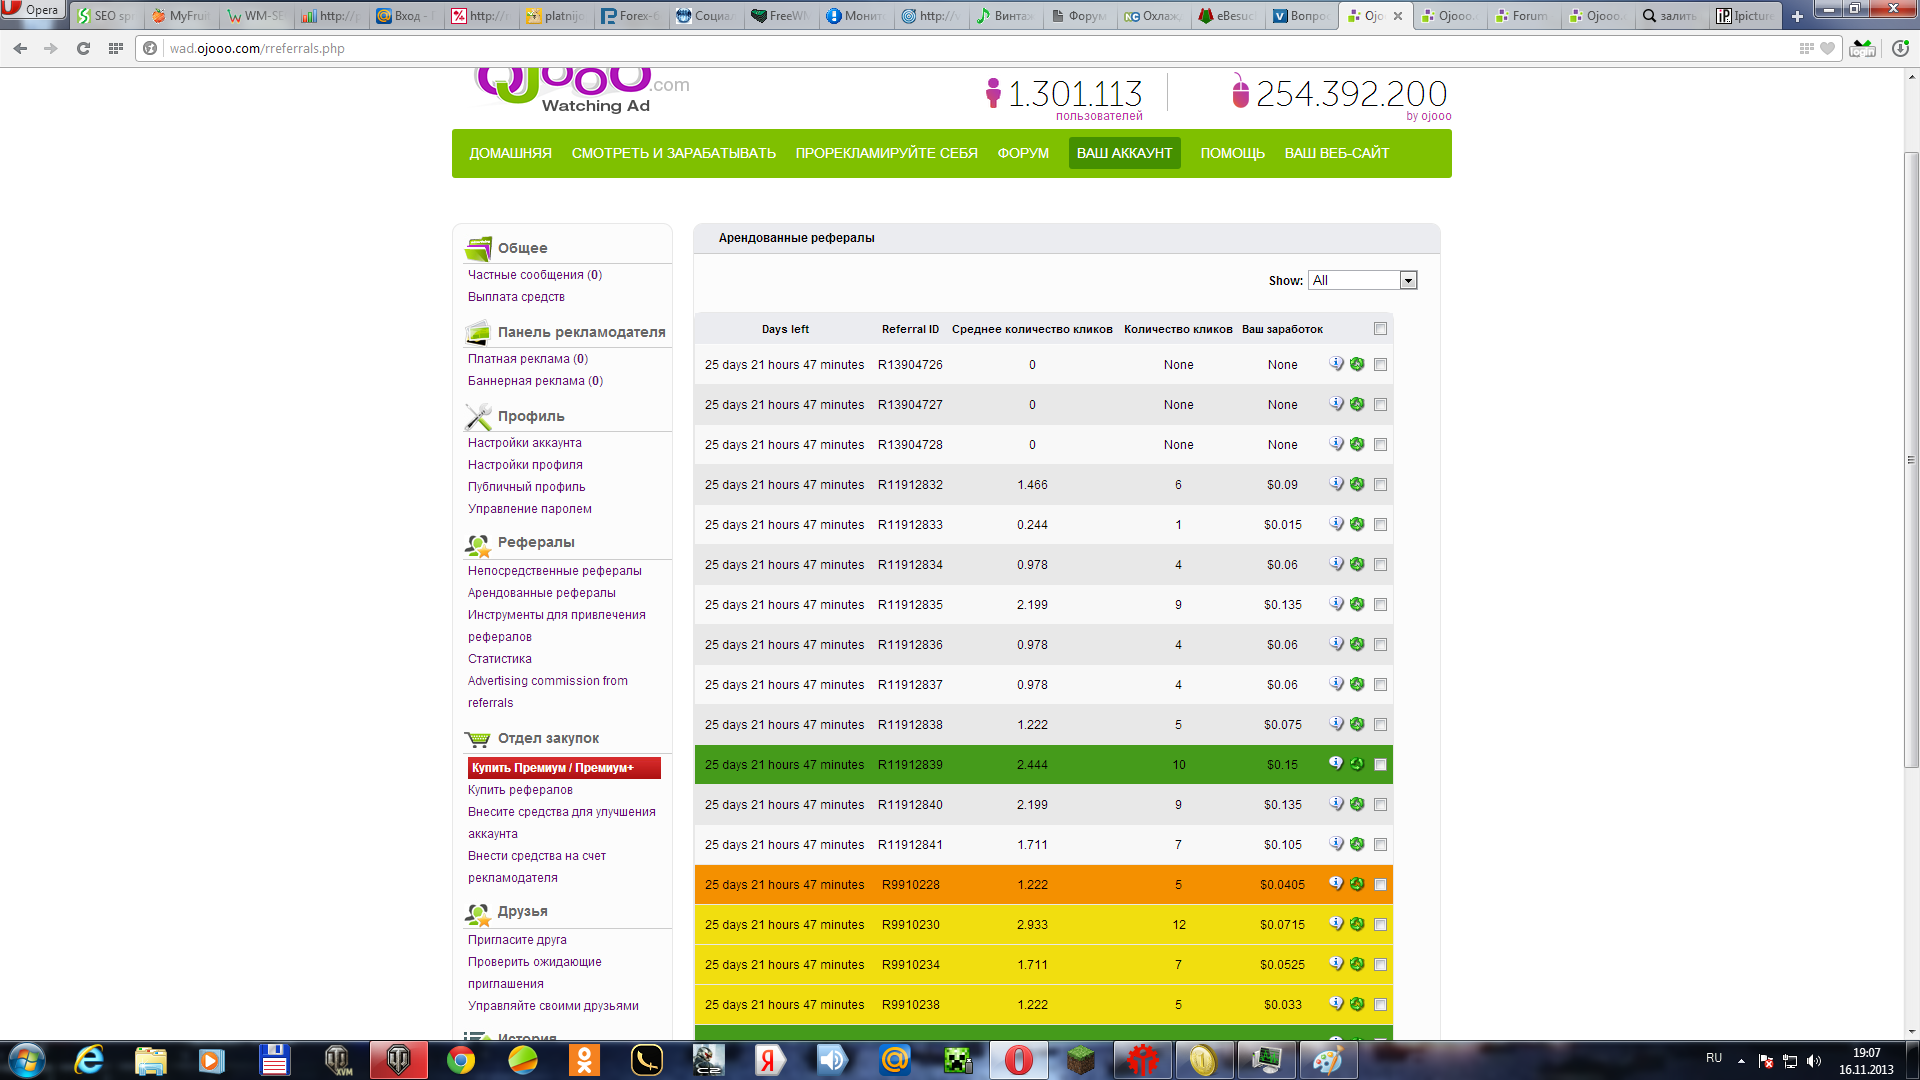Open info icon for referral R13904727

point(1336,404)
